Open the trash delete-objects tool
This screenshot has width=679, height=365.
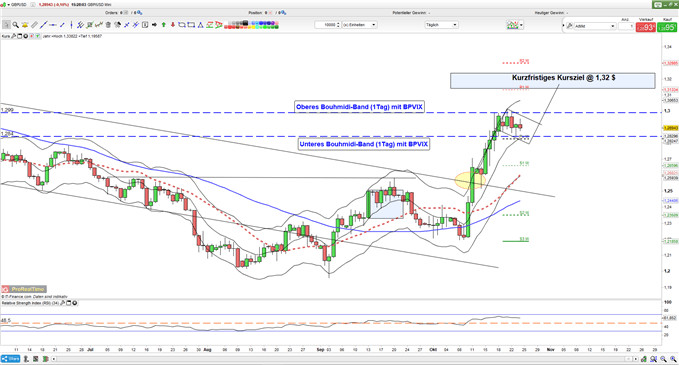pyautogui.click(x=108, y=25)
